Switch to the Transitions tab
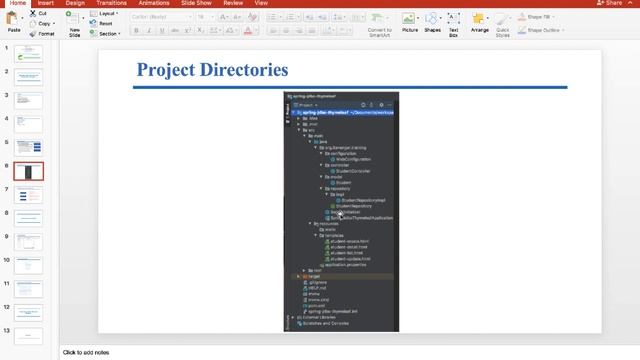Viewport: 640px width, 360px height. [x=111, y=3]
